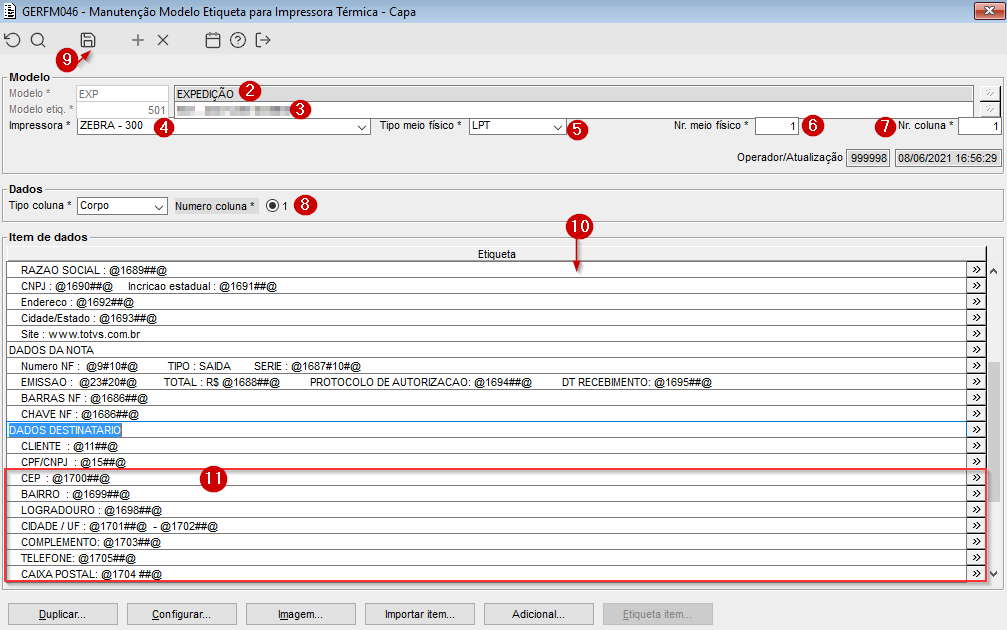Open row arrow for Numero NF line
Image resolution: width=1007 pixels, height=630 pixels.
(x=976, y=366)
